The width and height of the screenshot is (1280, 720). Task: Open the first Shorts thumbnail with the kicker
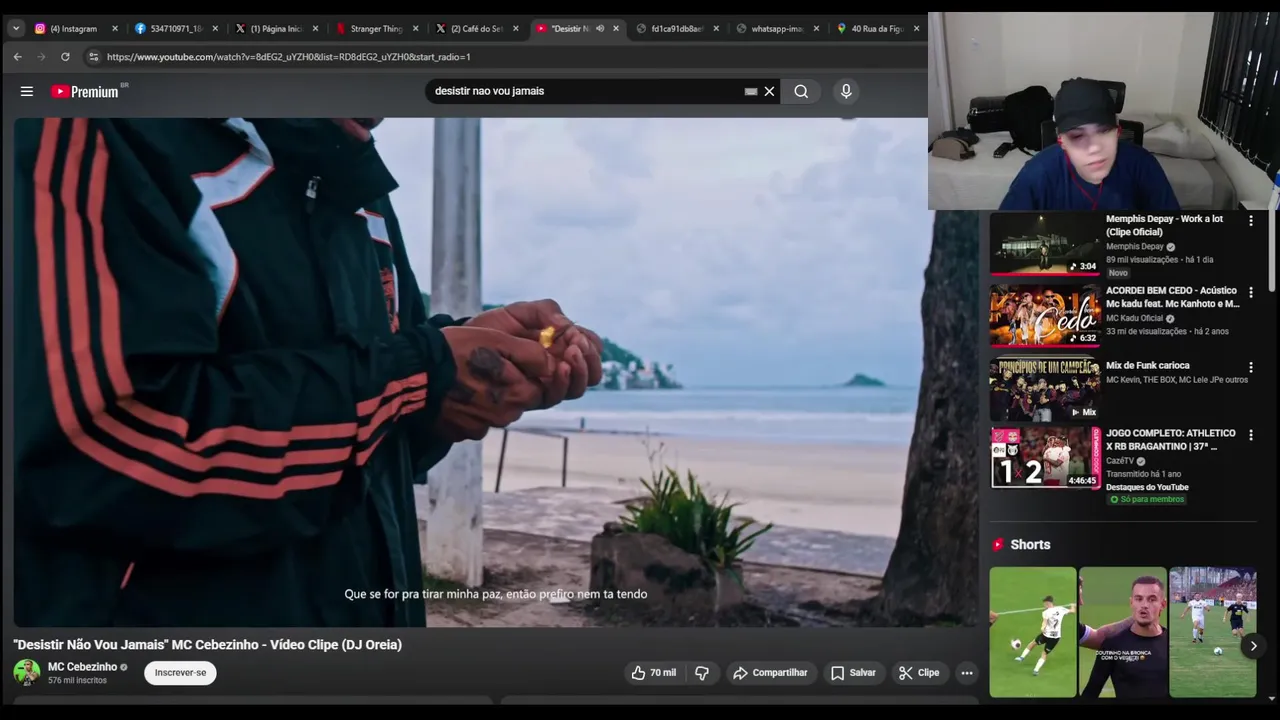[1033, 632]
